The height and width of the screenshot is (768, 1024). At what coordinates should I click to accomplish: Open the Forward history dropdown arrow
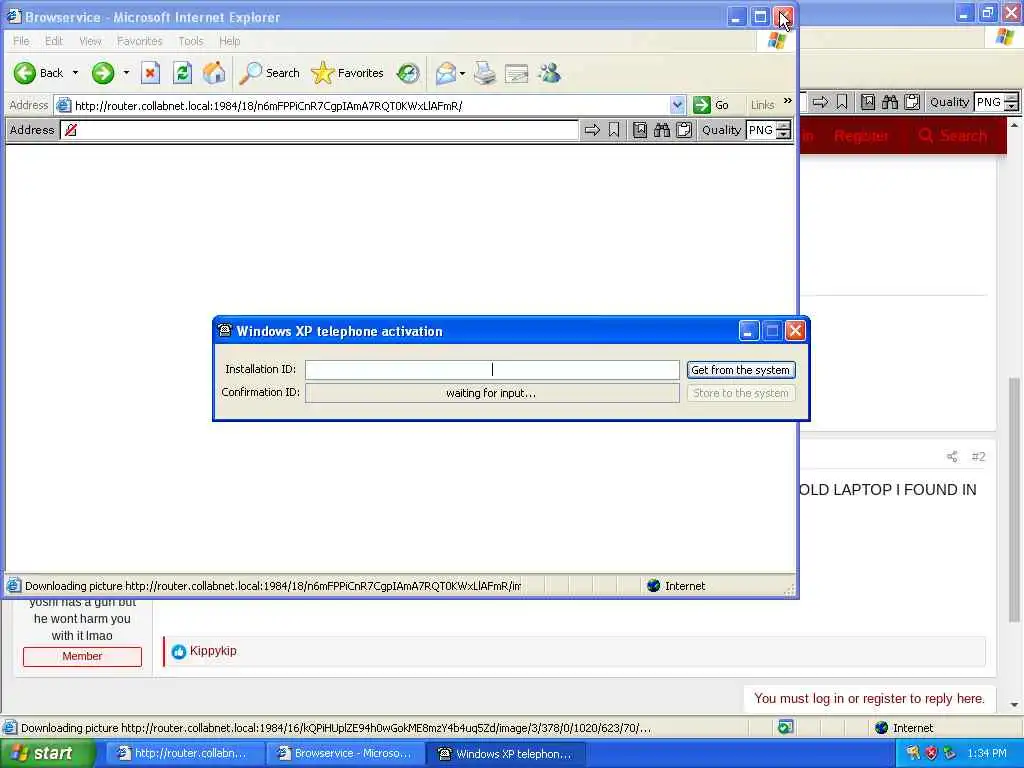126,73
